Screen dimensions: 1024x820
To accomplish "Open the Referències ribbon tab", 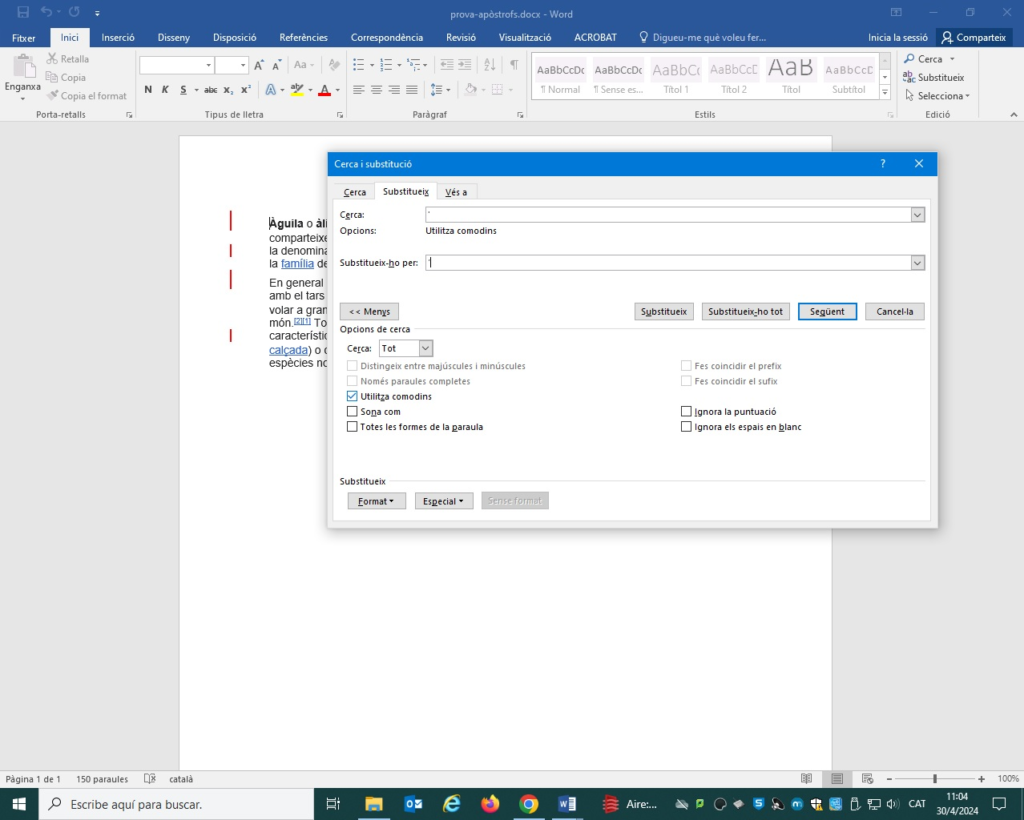I will pos(303,38).
